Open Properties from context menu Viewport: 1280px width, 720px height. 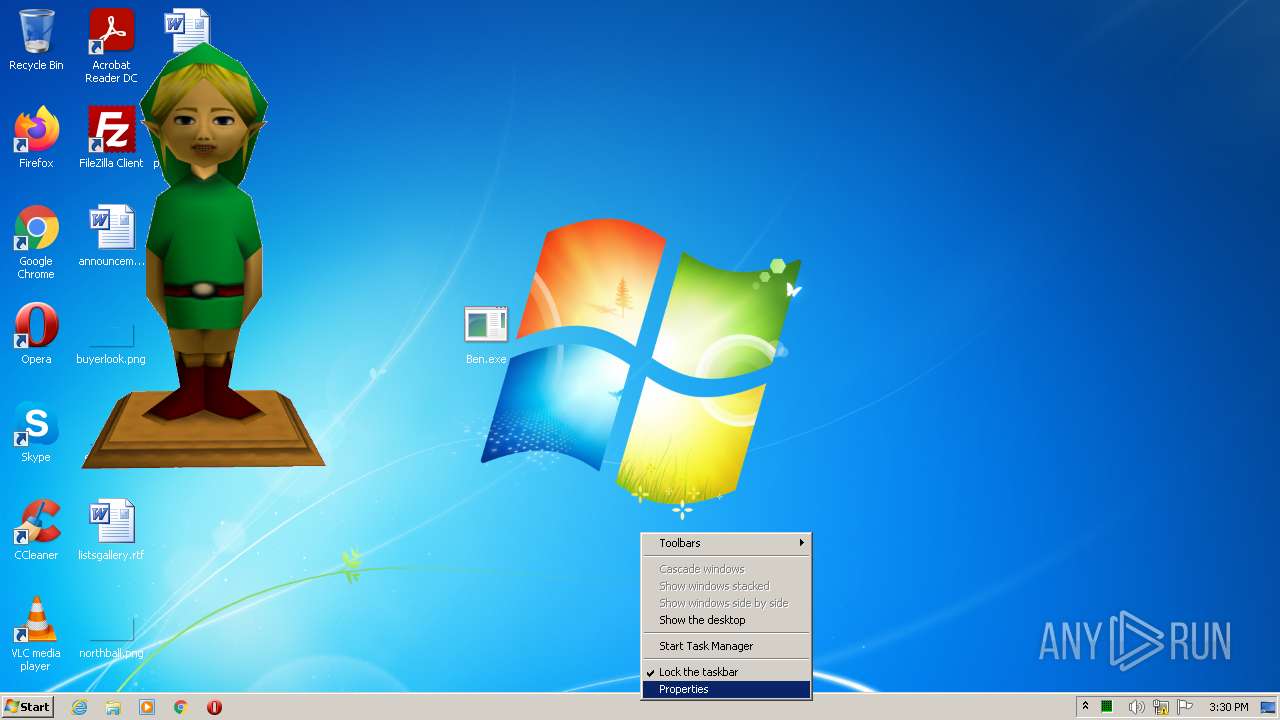[726, 689]
